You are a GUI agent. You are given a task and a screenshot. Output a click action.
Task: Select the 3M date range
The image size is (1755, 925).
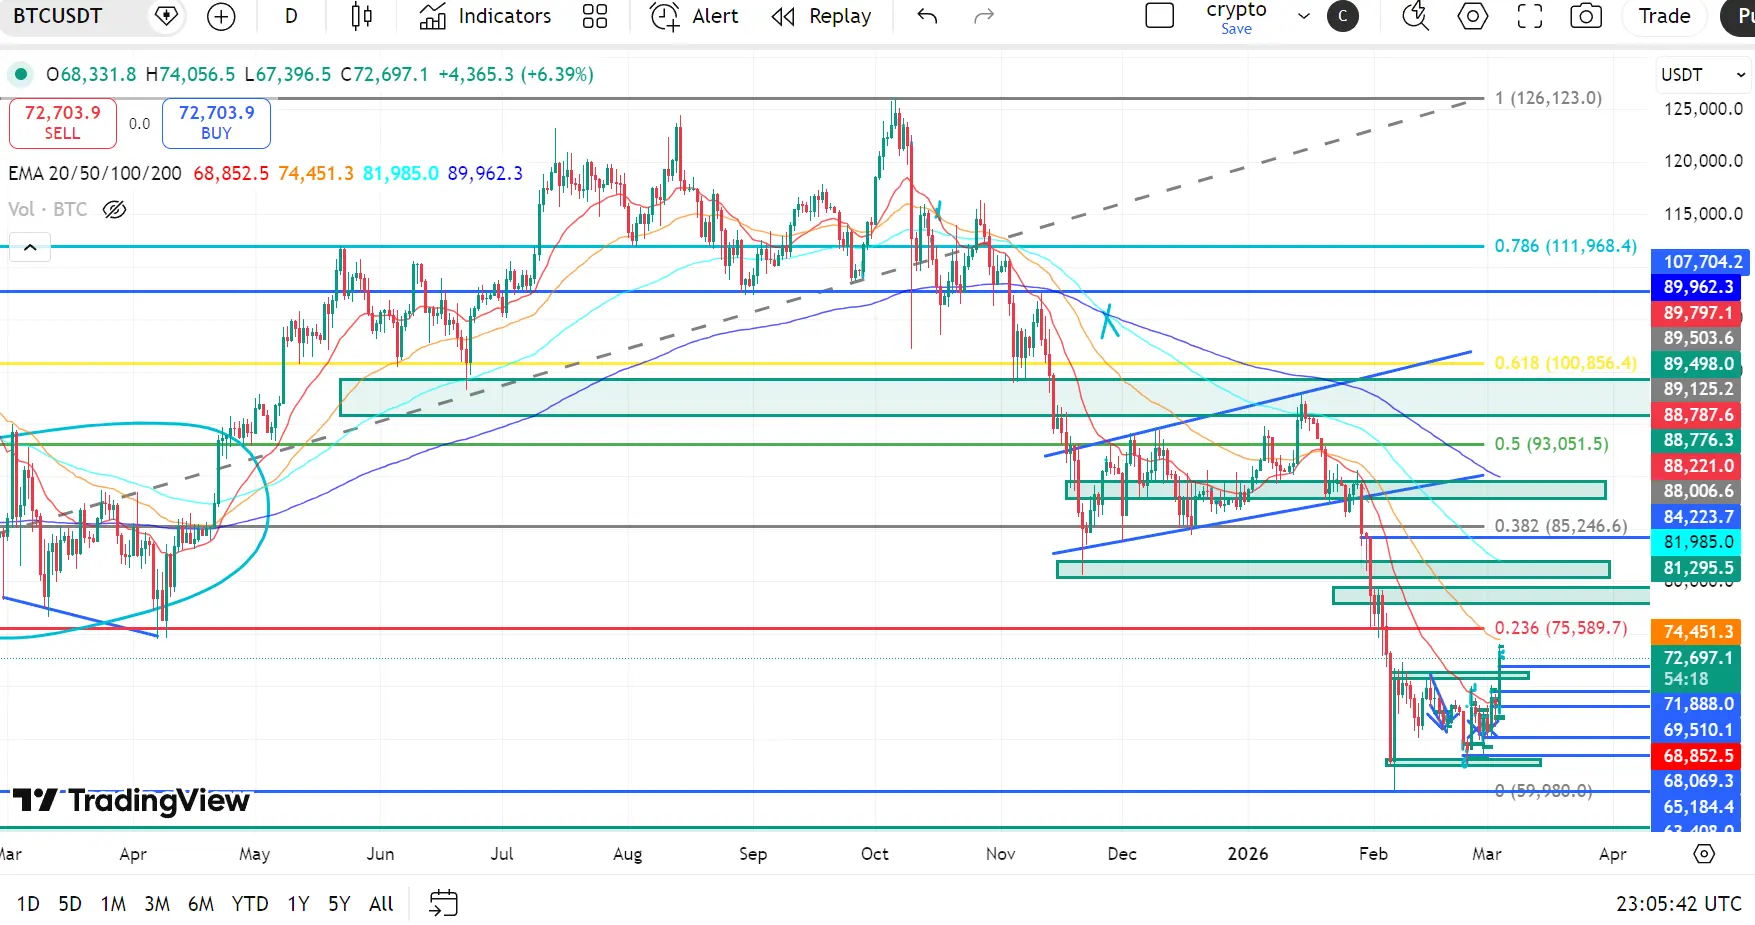pyautogui.click(x=157, y=904)
